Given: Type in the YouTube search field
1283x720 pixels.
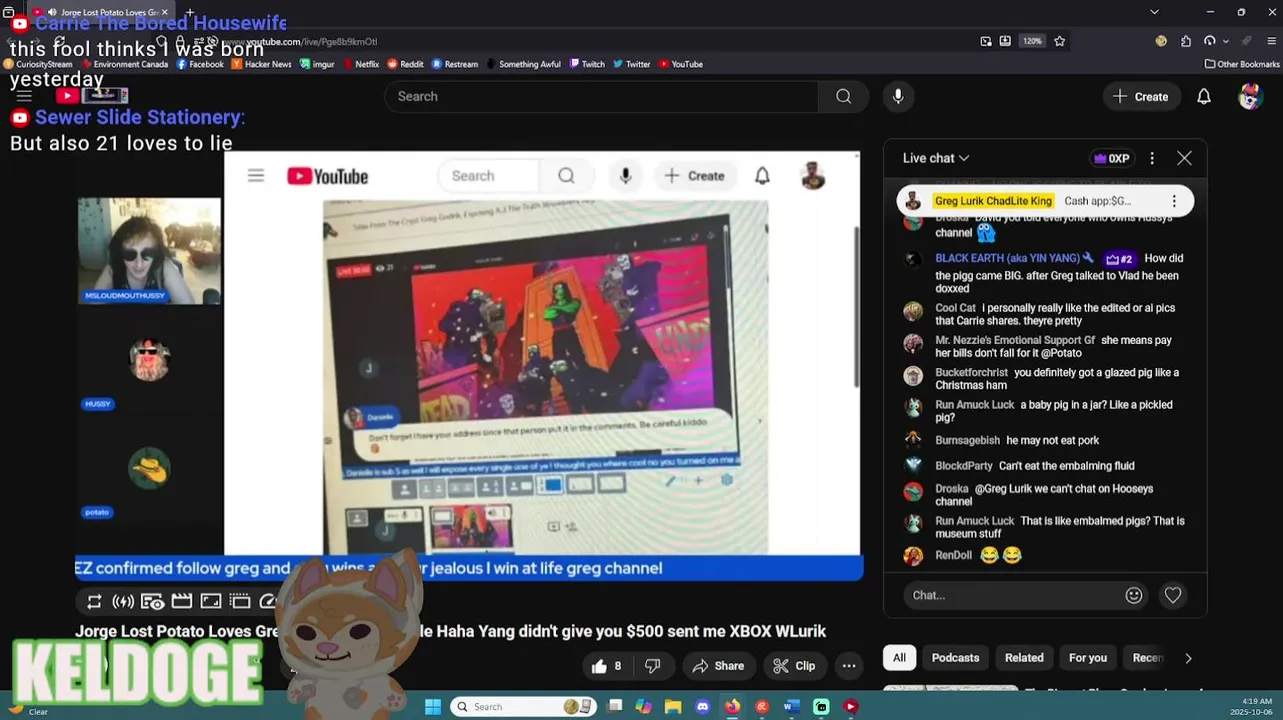Looking at the screenshot, I should pyautogui.click(x=601, y=96).
